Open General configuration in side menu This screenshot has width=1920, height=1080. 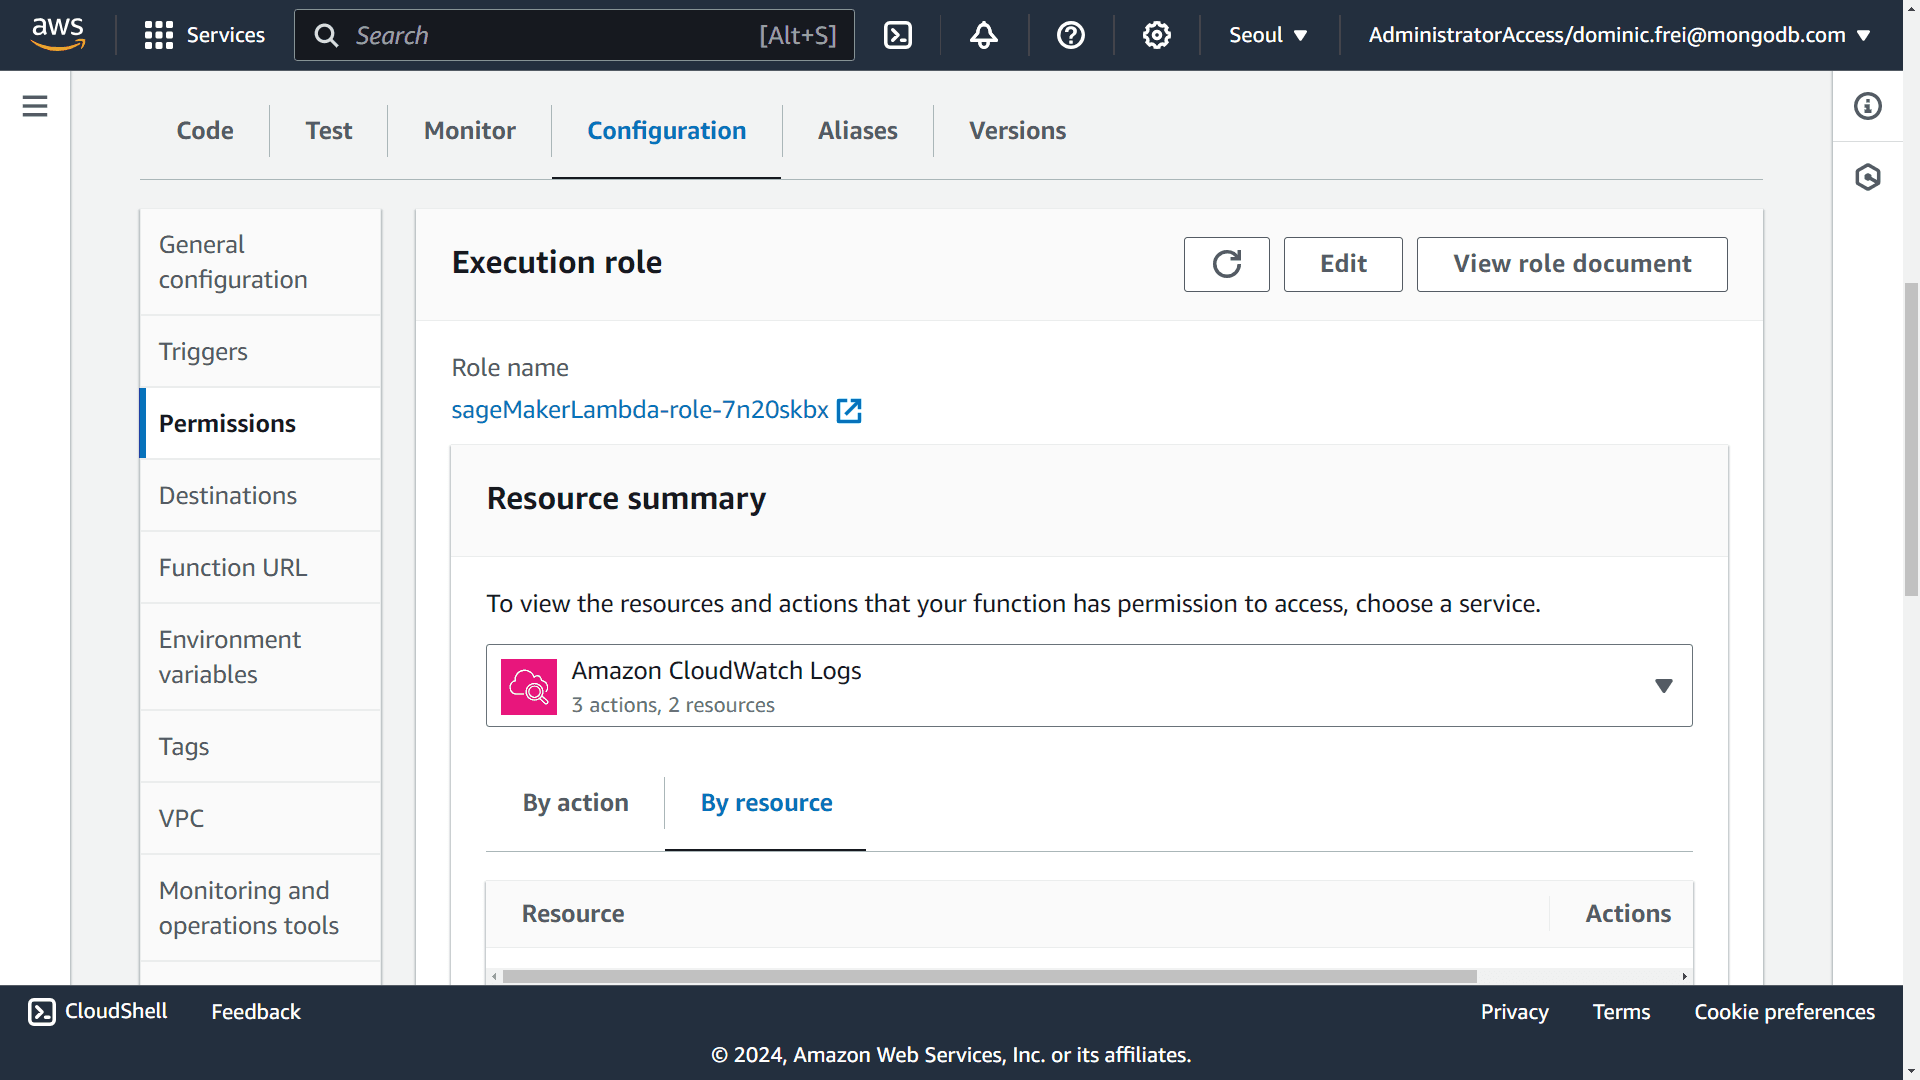coord(260,262)
